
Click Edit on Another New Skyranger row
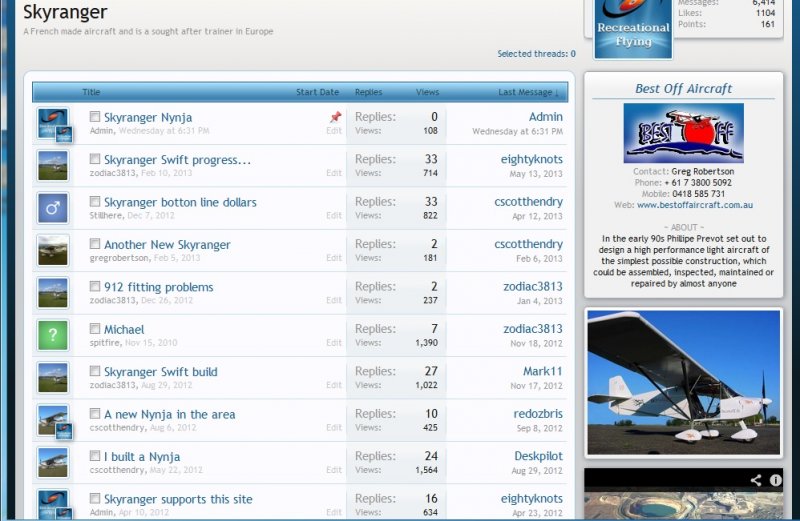click(x=334, y=258)
